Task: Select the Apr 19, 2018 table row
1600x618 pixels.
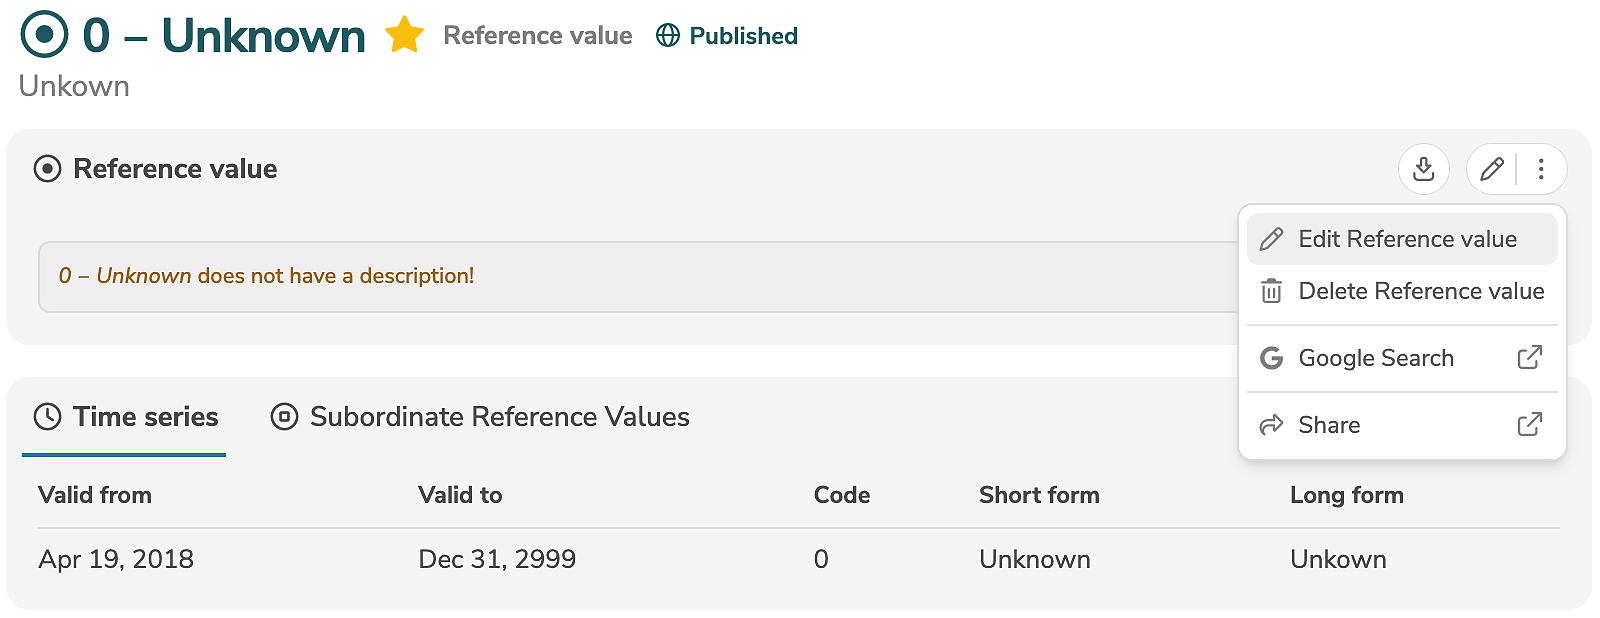Action: click(x=116, y=559)
